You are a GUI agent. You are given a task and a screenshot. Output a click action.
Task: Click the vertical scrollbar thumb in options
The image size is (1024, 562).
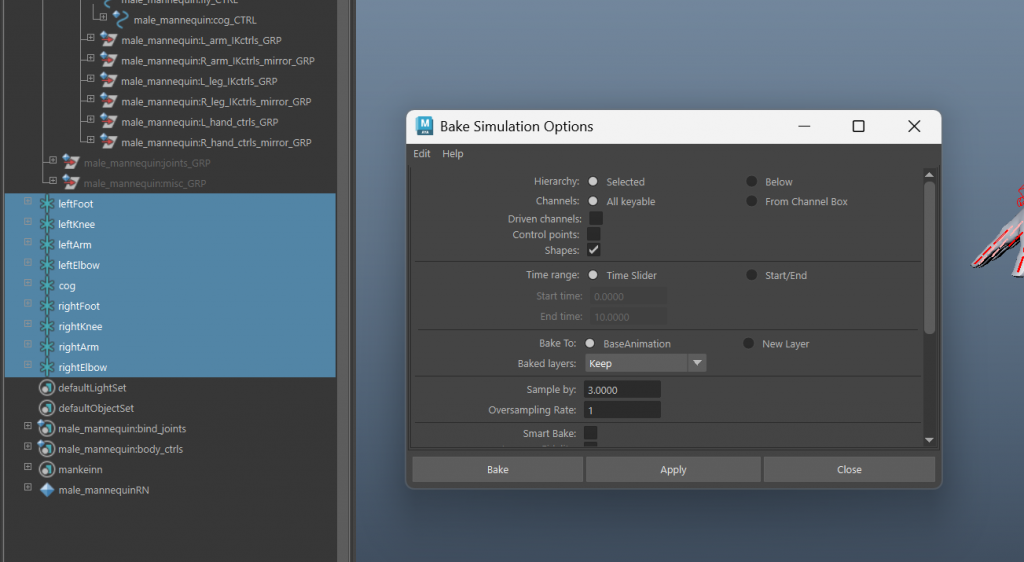click(929, 258)
